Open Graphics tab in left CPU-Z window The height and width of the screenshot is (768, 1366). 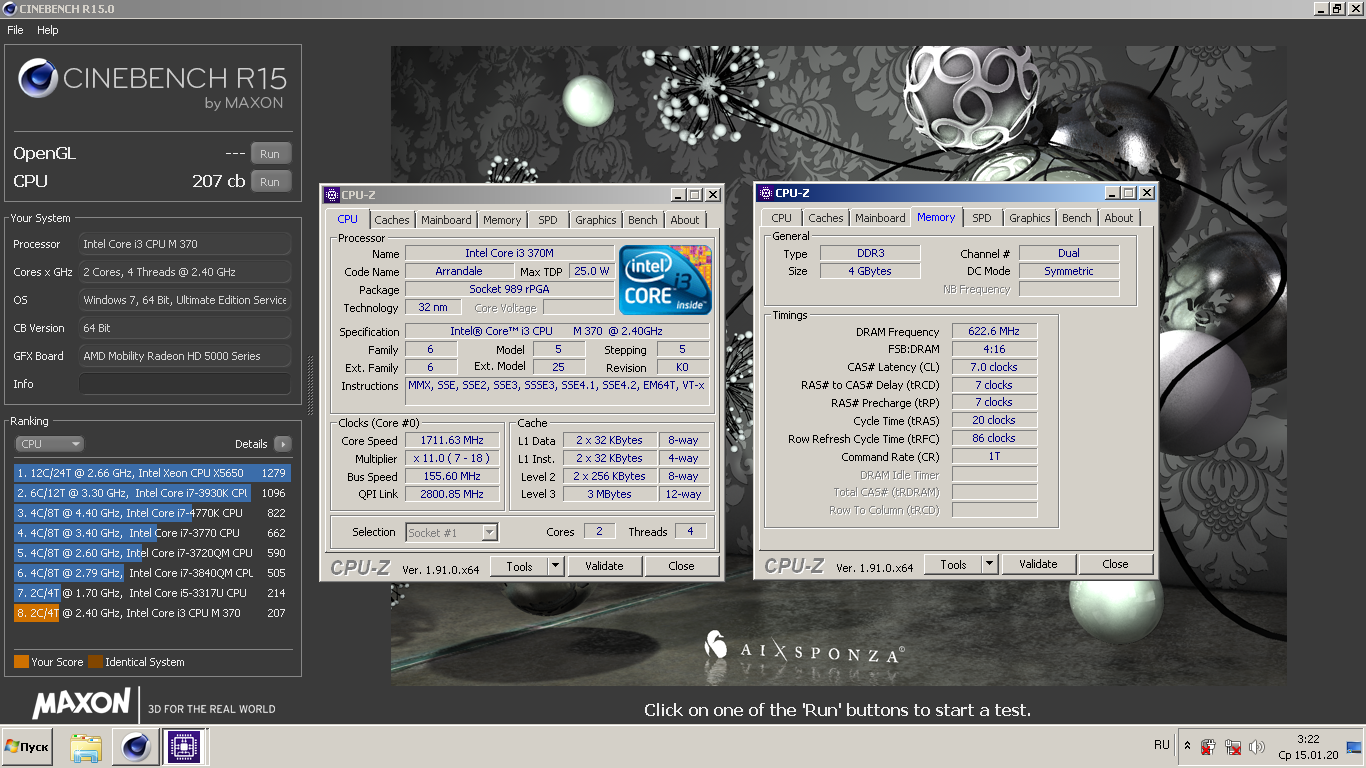click(596, 220)
